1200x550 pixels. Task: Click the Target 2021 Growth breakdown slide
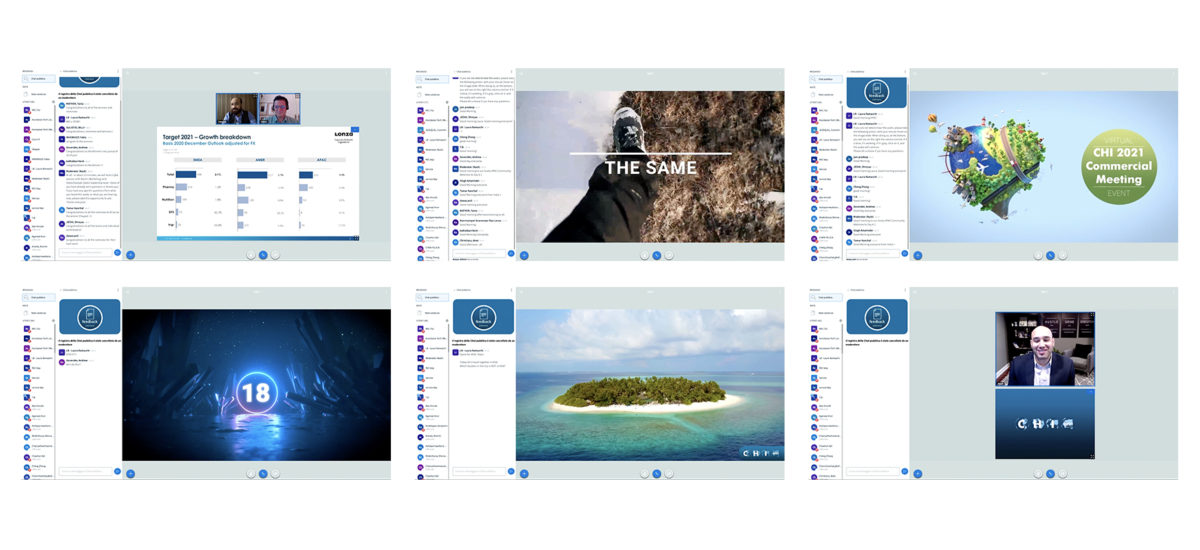[x=260, y=184]
